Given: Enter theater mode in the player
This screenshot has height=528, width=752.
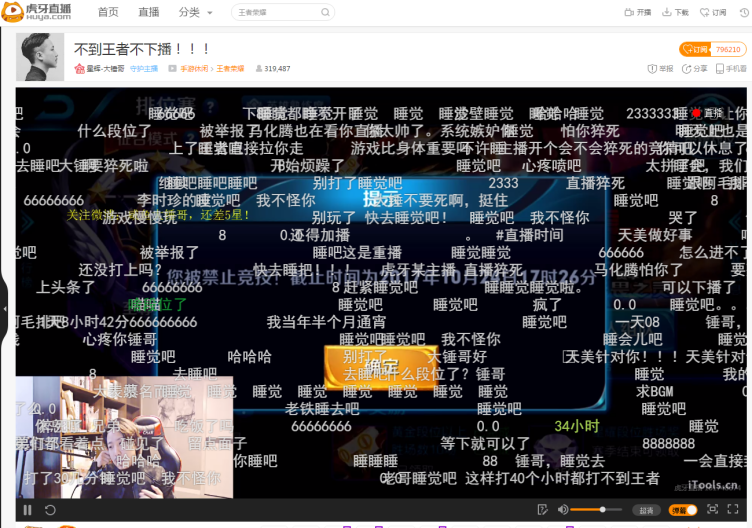Looking at the screenshot, I should (x=712, y=509).
